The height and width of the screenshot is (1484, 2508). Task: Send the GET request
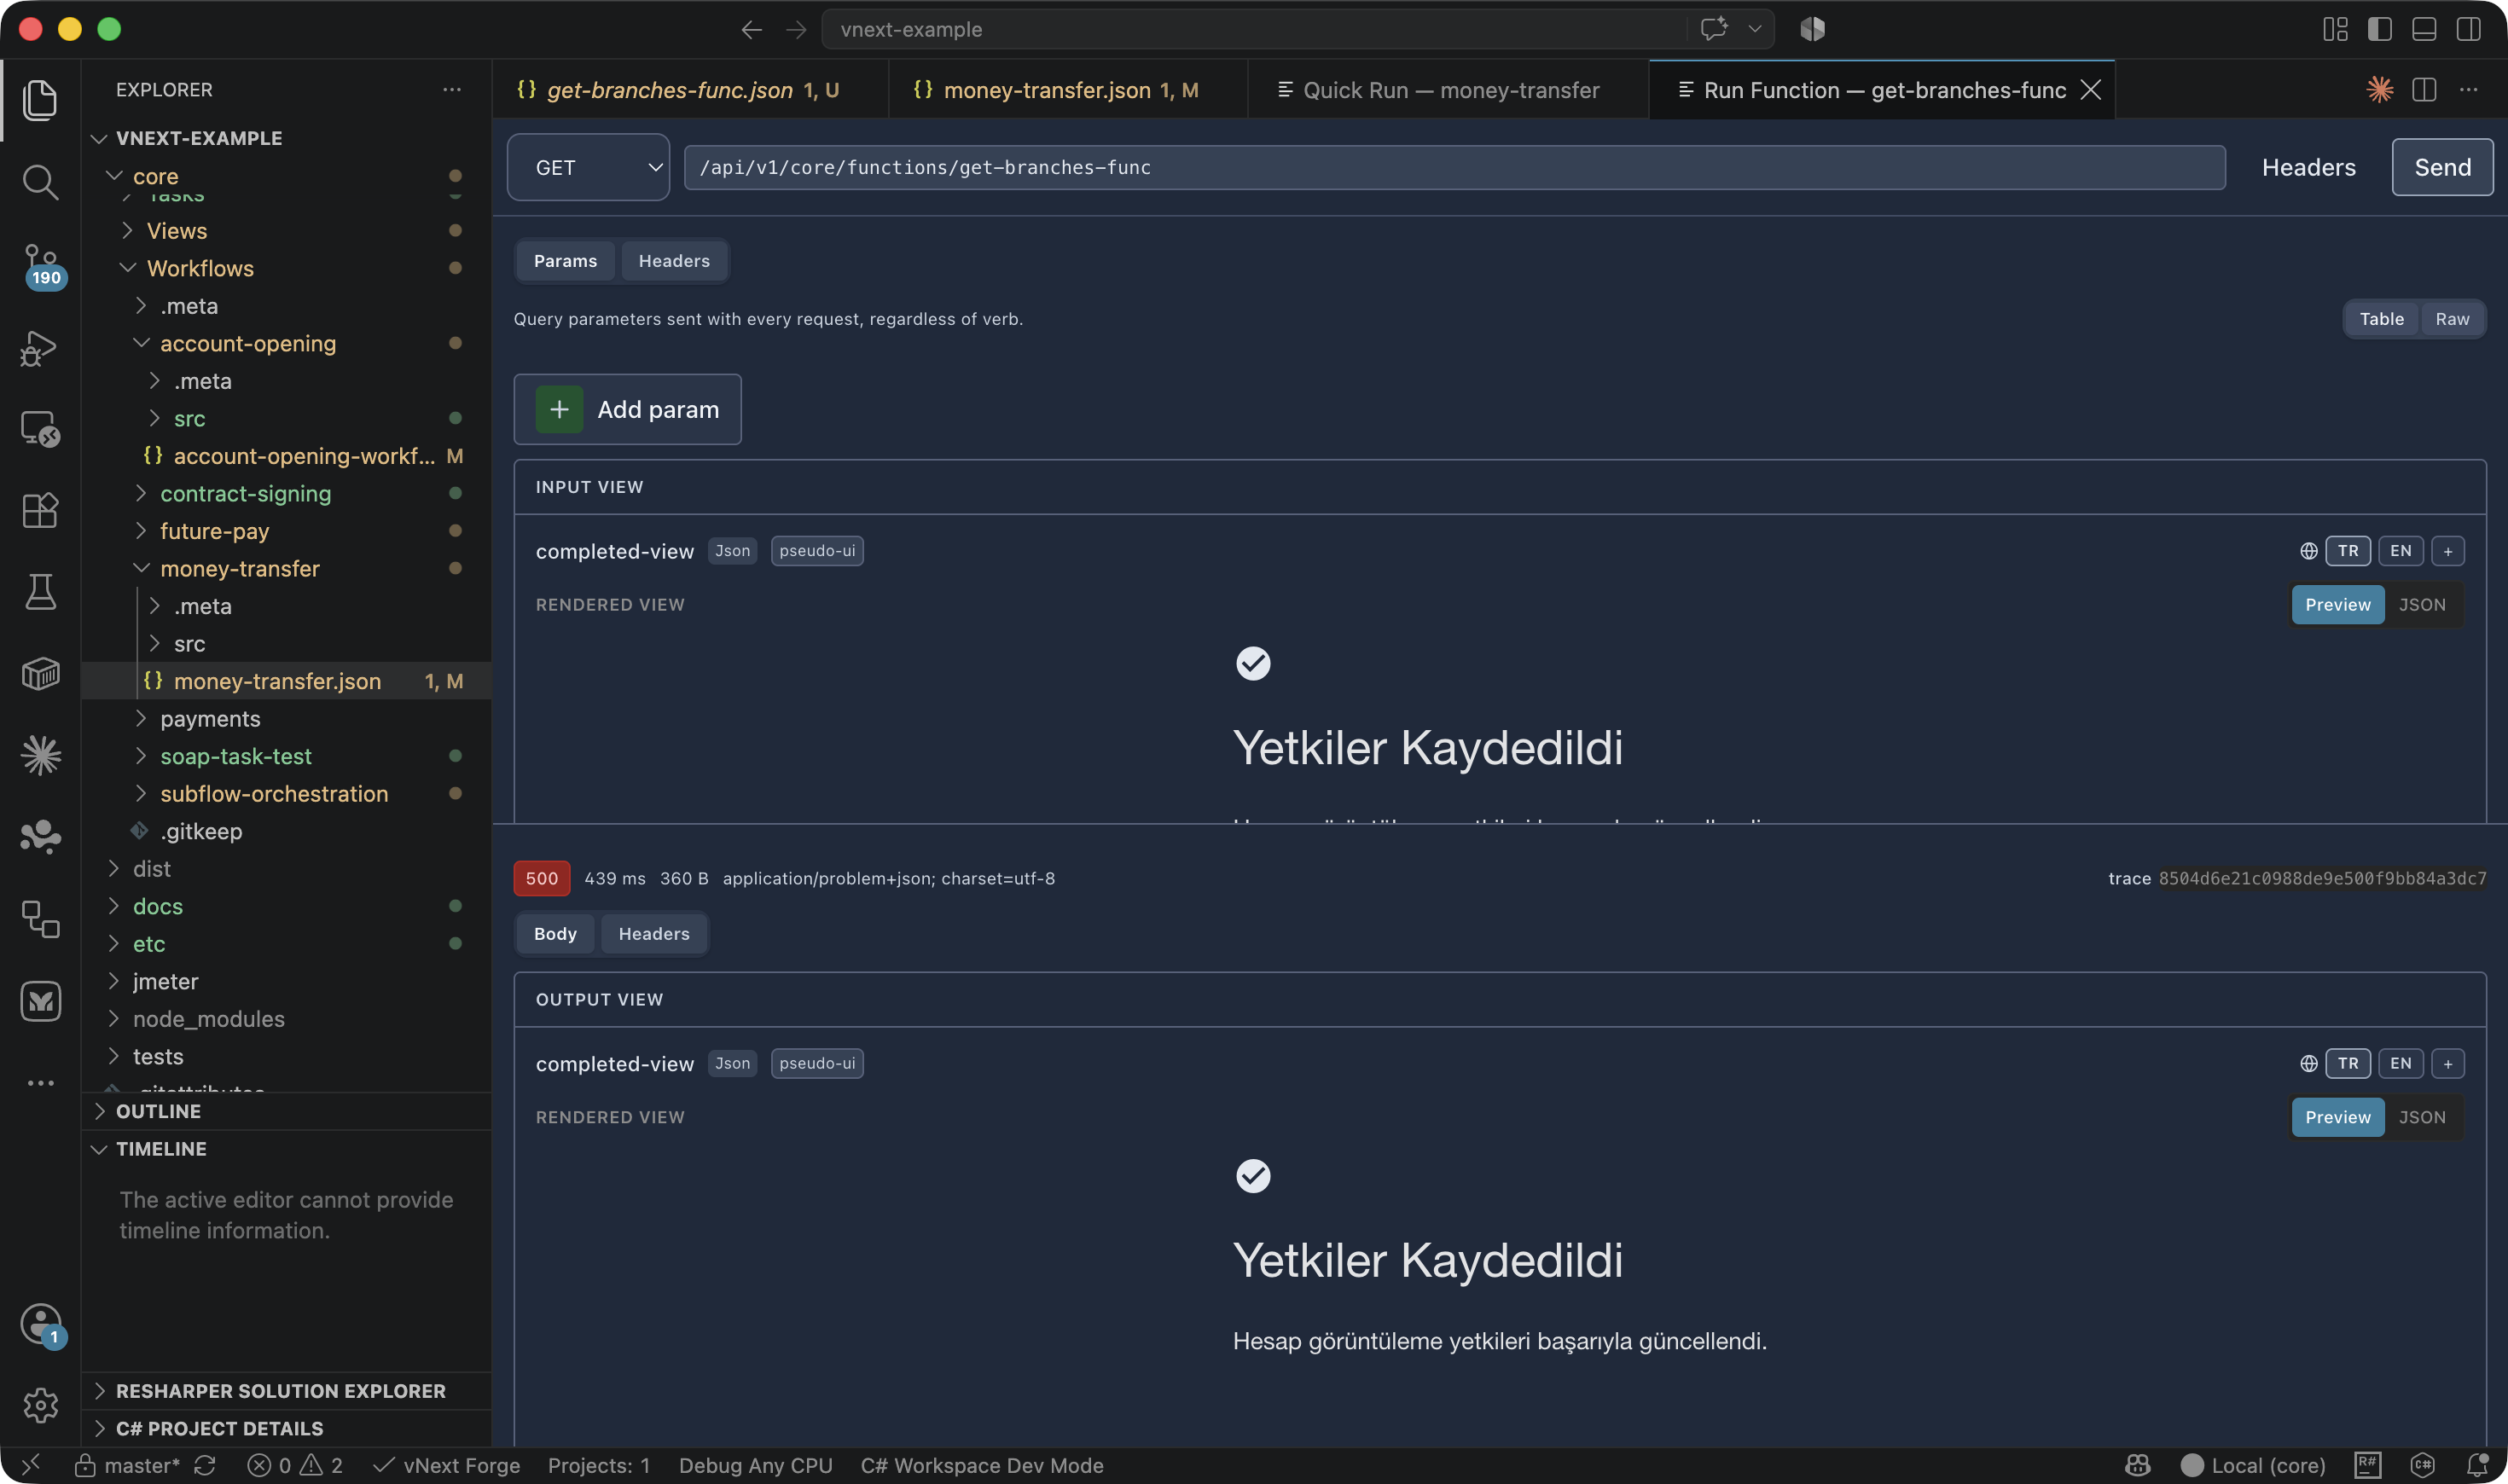pyautogui.click(x=2442, y=167)
